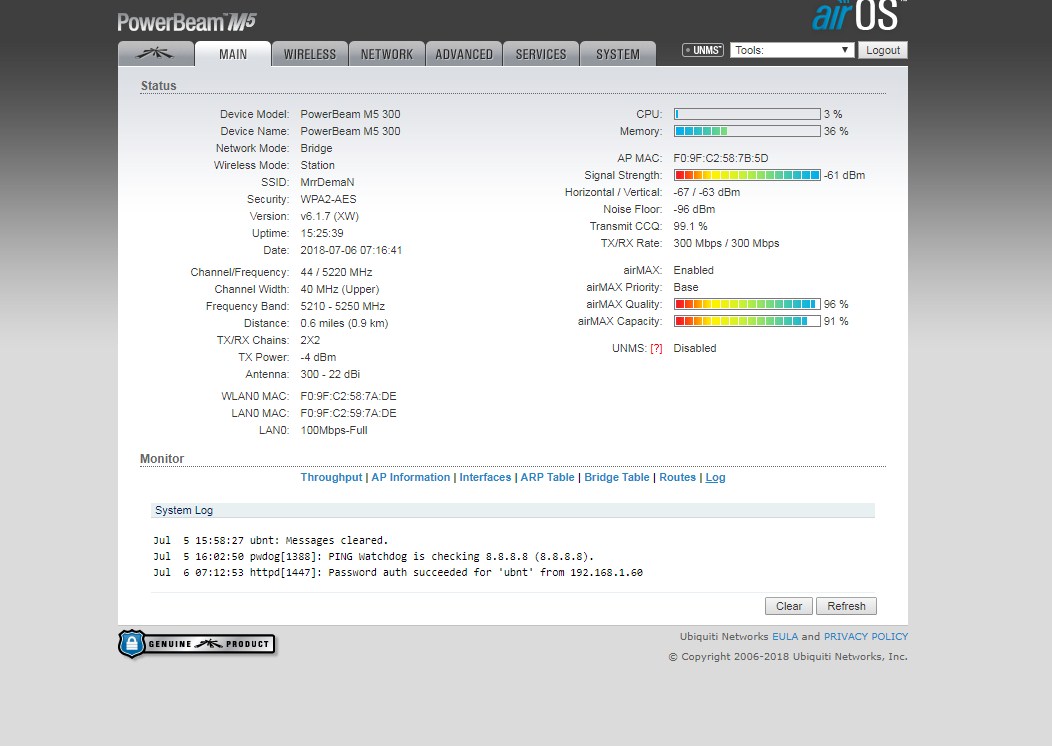Click the TX Power value -4 dBm

tap(318, 357)
